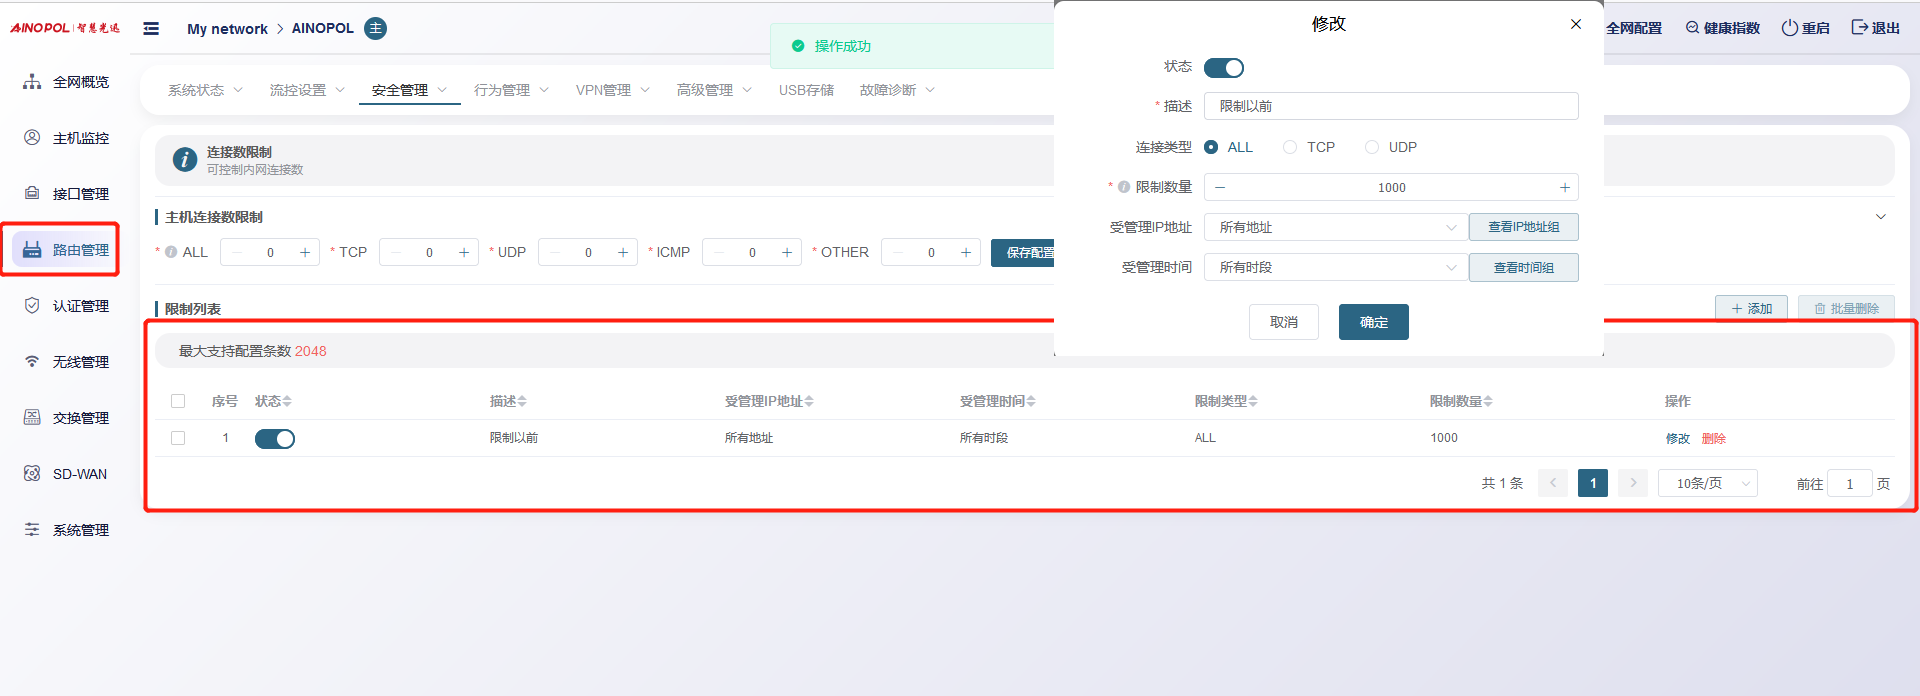1920x696 pixels.
Task: Click the 重启 restart power icon
Action: click(x=1789, y=28)
